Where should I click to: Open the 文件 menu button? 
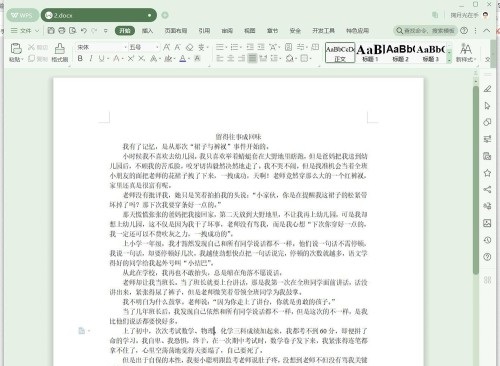point(25,31)
